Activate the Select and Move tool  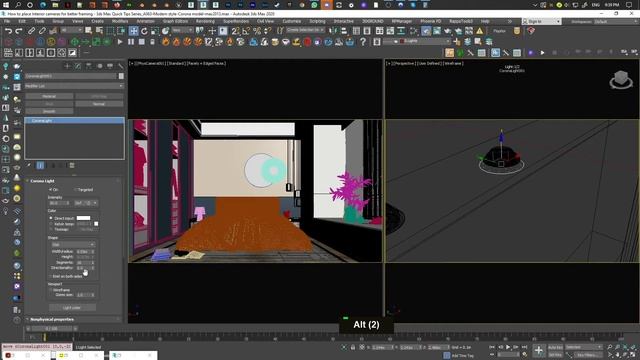tap(133, 31)
